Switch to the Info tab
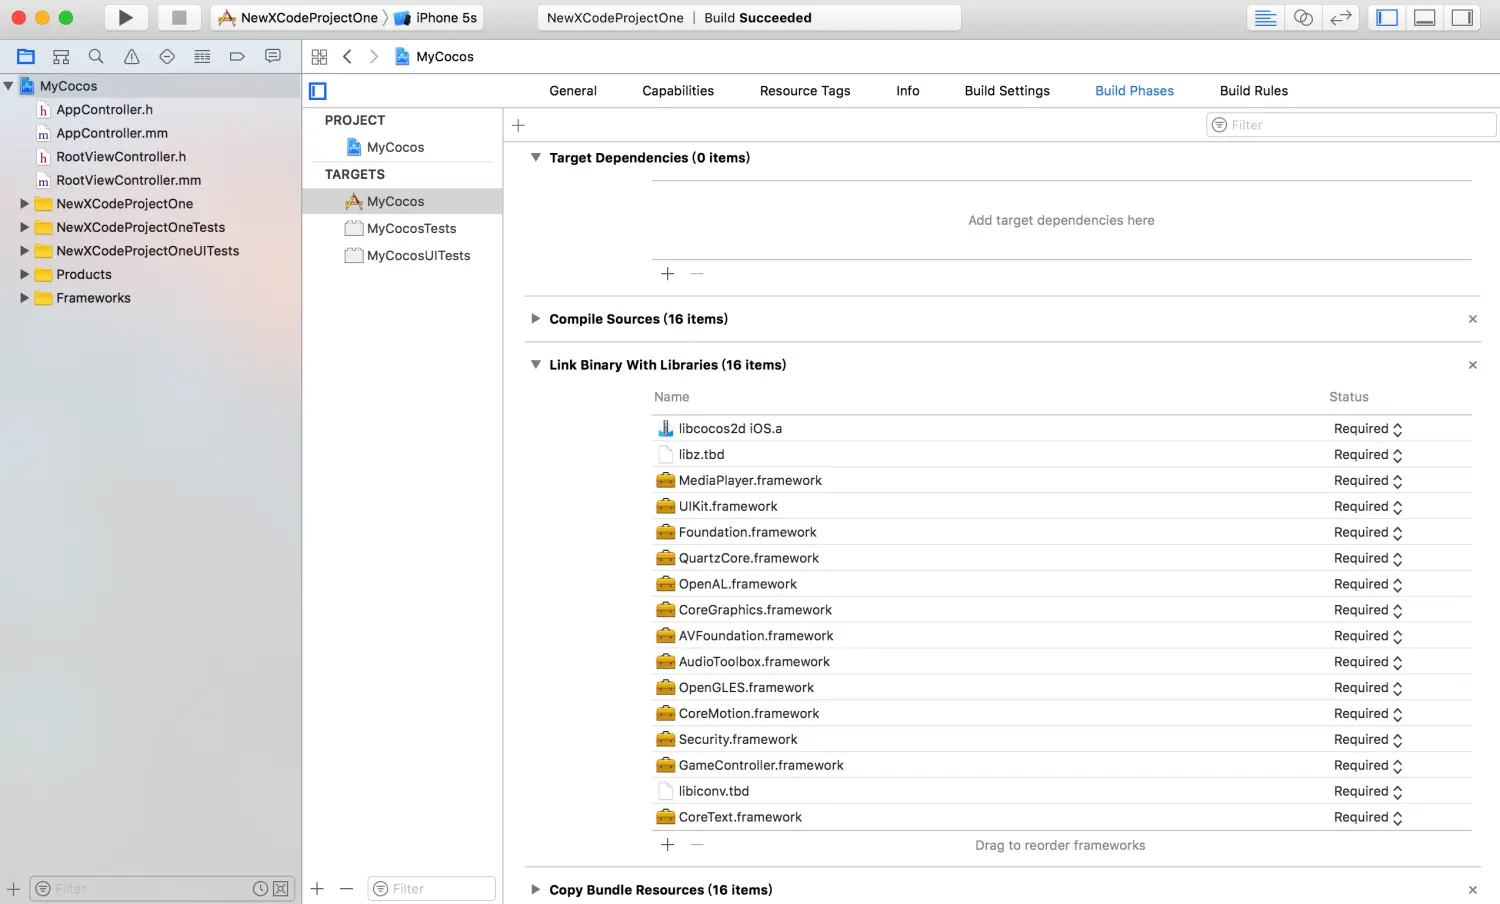This screenshot has height=904, width=1500. [x=908, y=91]
